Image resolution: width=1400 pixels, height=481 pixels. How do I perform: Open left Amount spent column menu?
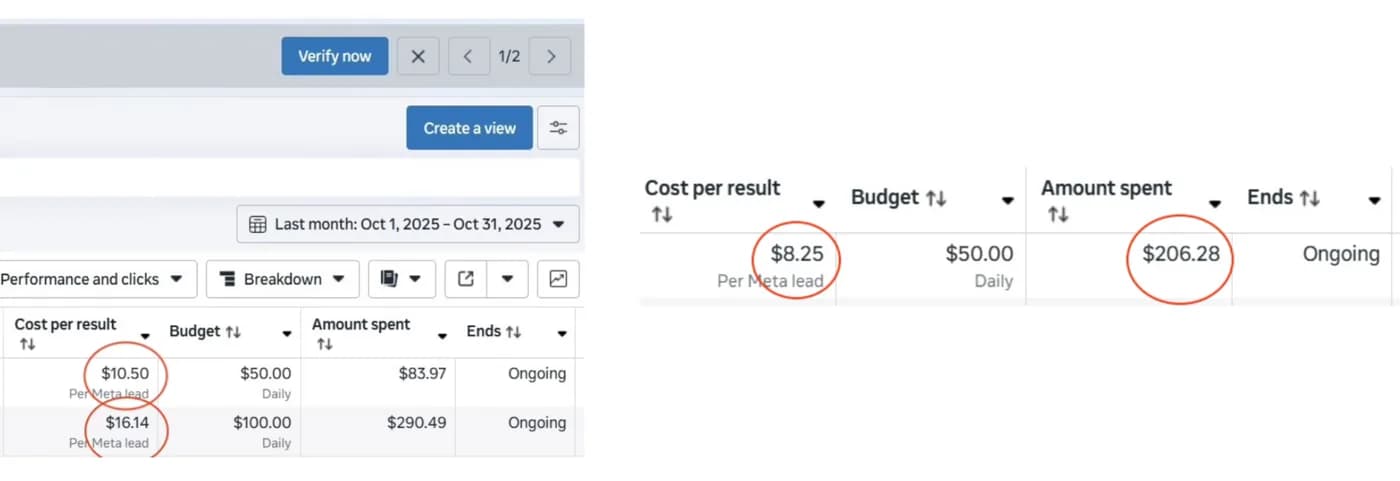[444, 335]
